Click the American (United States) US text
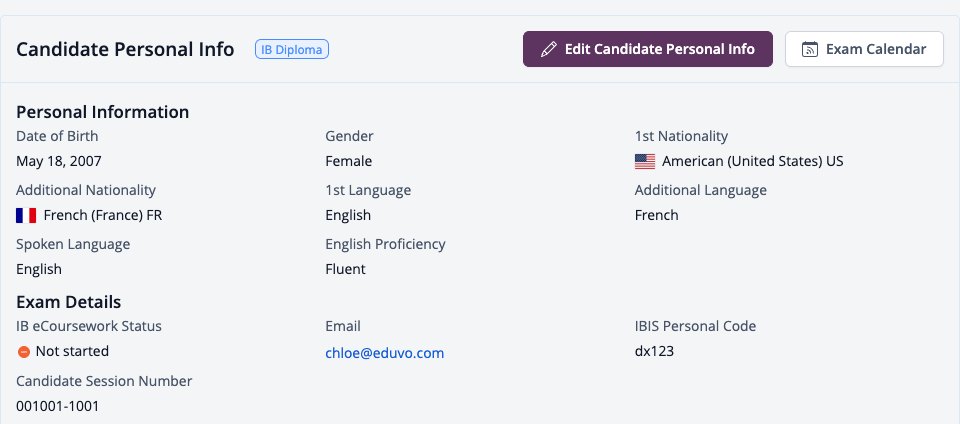The width and height of the screenshot is (960, 424). (x=752, y=162)
